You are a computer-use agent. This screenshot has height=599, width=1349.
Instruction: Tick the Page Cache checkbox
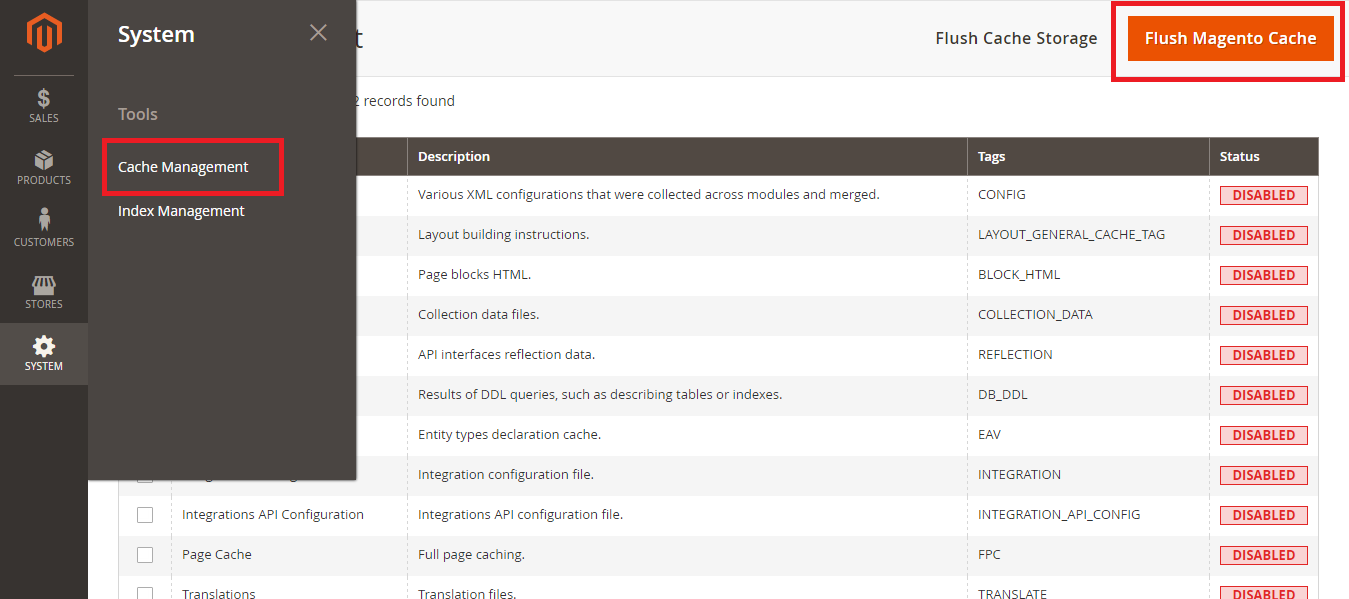pyautogui.click(x=145, y=555)
